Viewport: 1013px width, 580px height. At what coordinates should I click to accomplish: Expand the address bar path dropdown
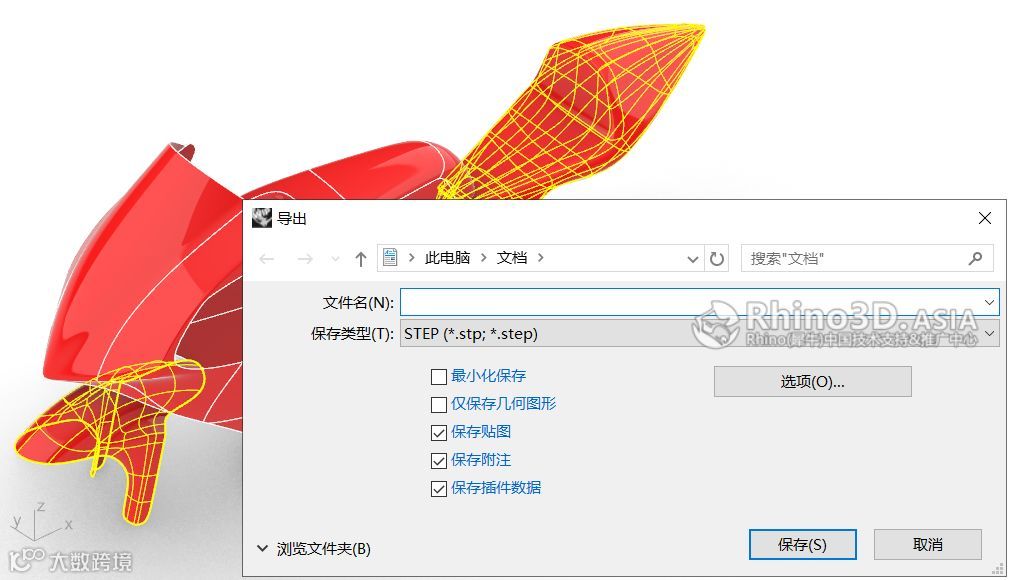click(x=693, y=259)
